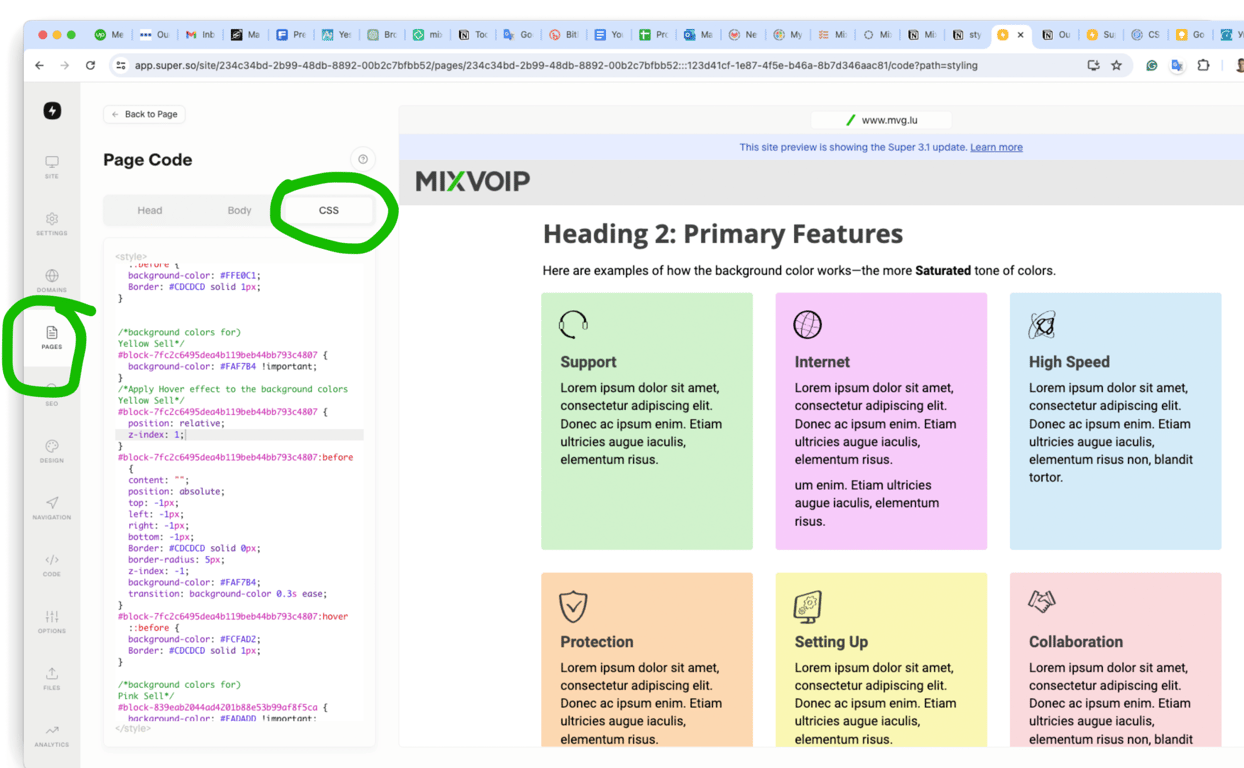Open the Options section
1244x768 pixels.
52,622
